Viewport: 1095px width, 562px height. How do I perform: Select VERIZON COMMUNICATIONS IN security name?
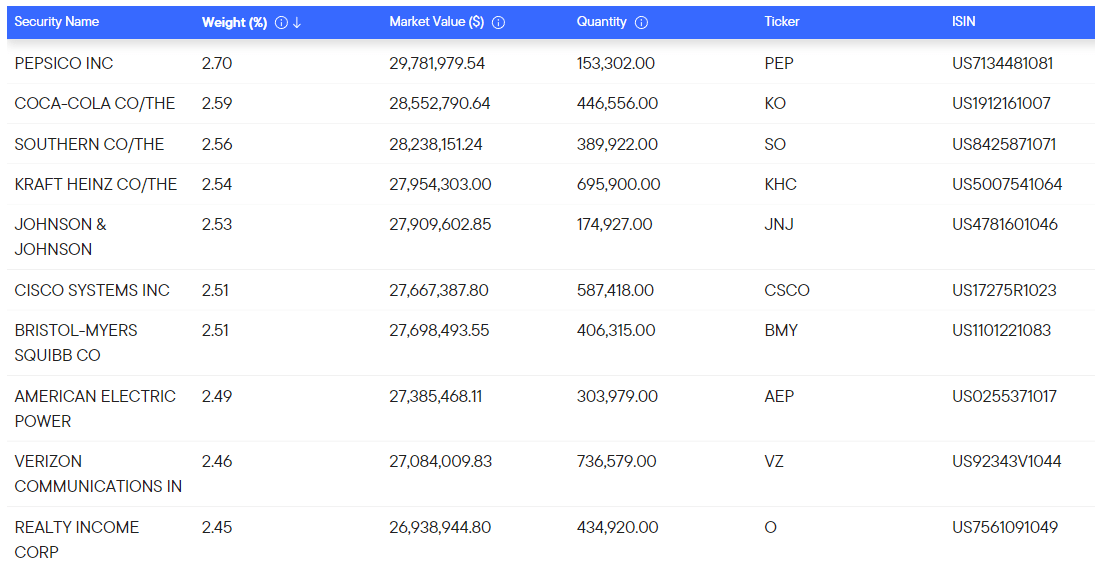click(x=98, y=473)
